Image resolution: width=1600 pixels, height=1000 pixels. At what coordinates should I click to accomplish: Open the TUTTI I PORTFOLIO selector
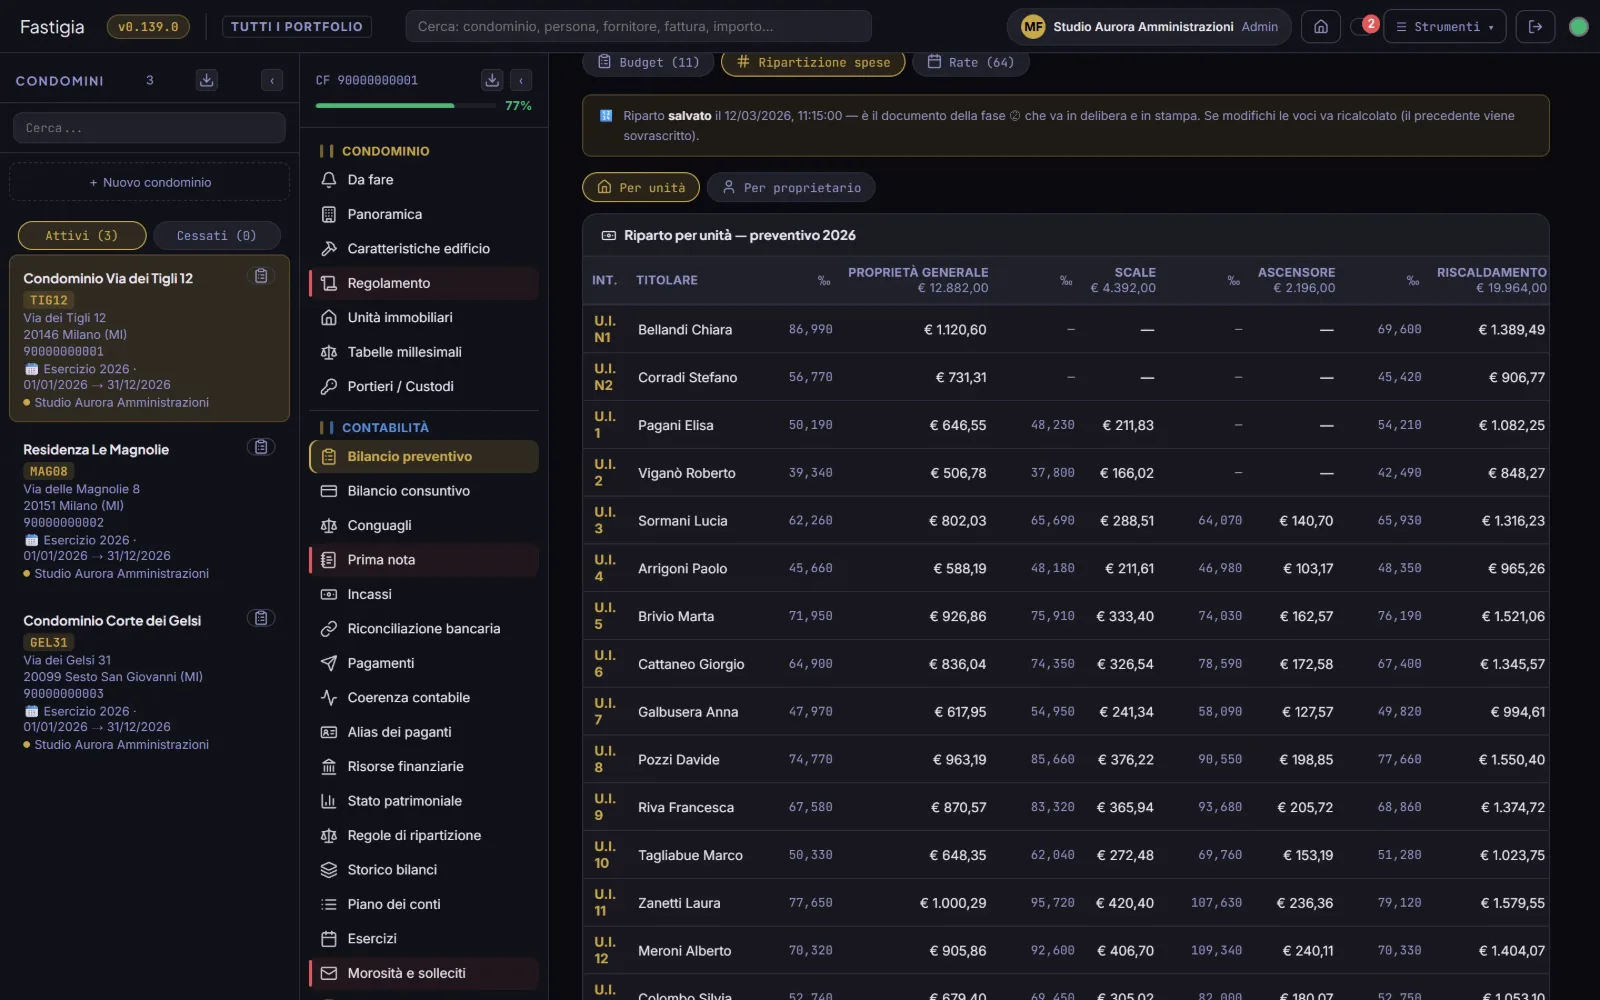pos(297,27)
